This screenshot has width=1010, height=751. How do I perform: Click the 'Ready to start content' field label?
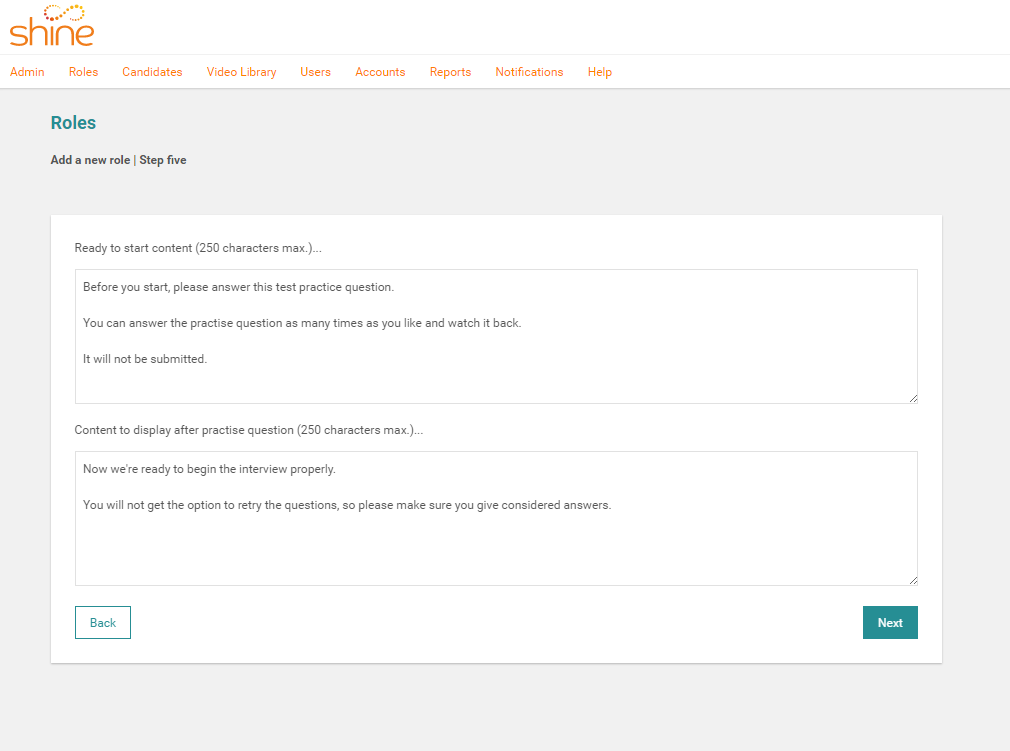198,248
